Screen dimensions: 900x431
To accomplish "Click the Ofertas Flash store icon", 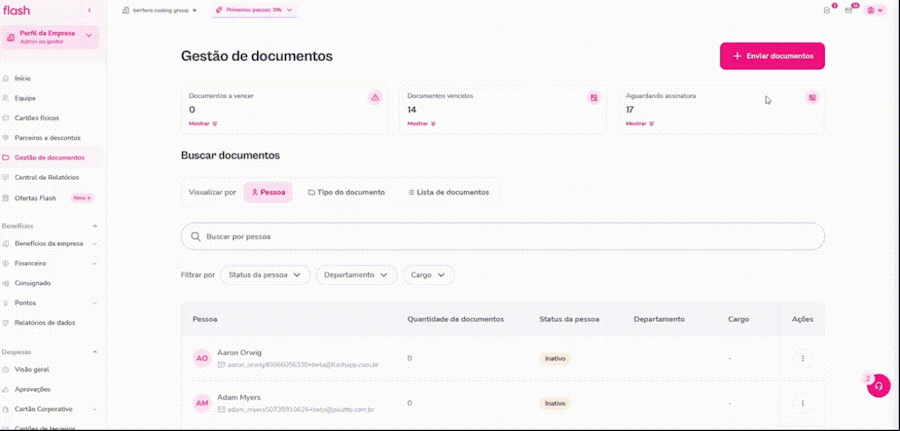I will 6,198.
